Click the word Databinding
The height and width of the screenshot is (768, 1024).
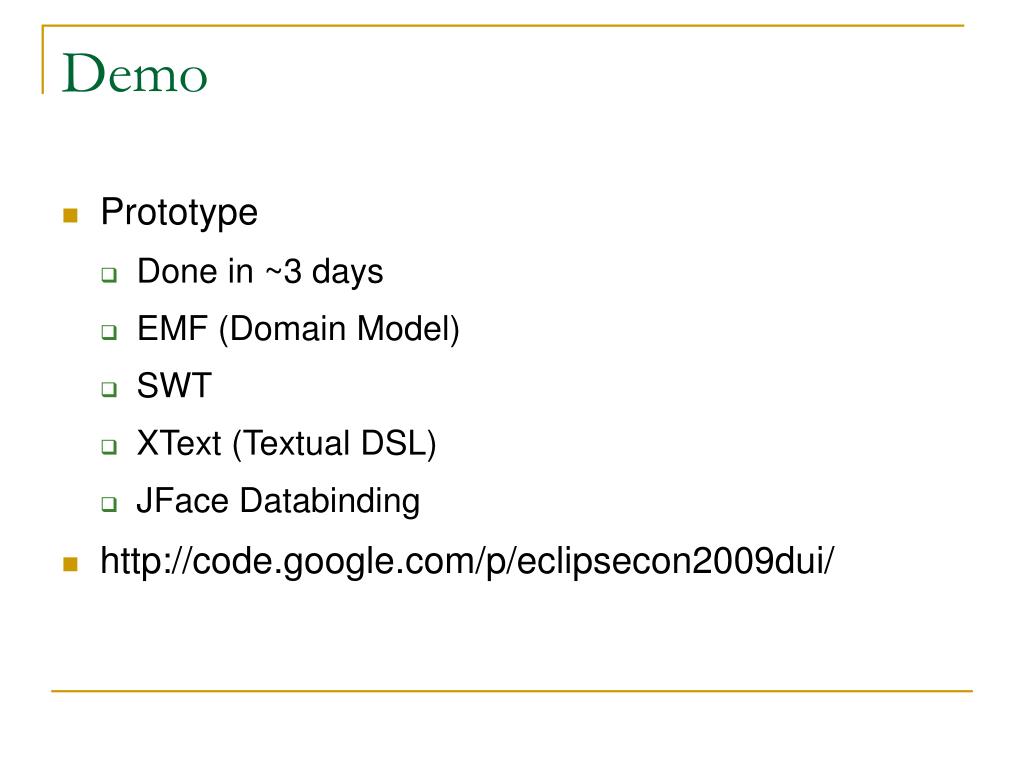pos(330,502)
